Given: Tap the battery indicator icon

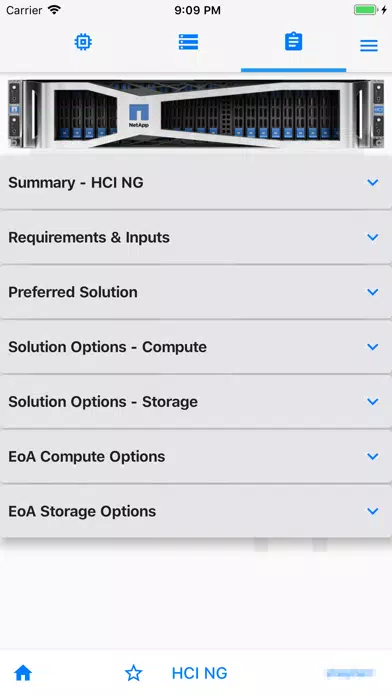Looking at the screenshot, I should point(365,10).
